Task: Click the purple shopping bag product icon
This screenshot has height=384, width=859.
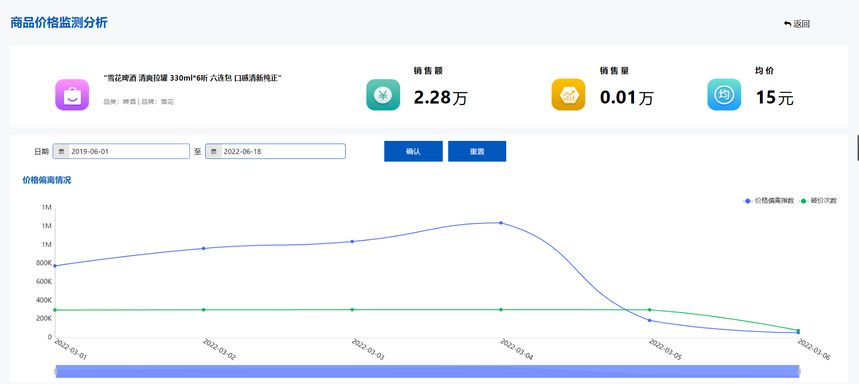Action: [x=72, y=95]
